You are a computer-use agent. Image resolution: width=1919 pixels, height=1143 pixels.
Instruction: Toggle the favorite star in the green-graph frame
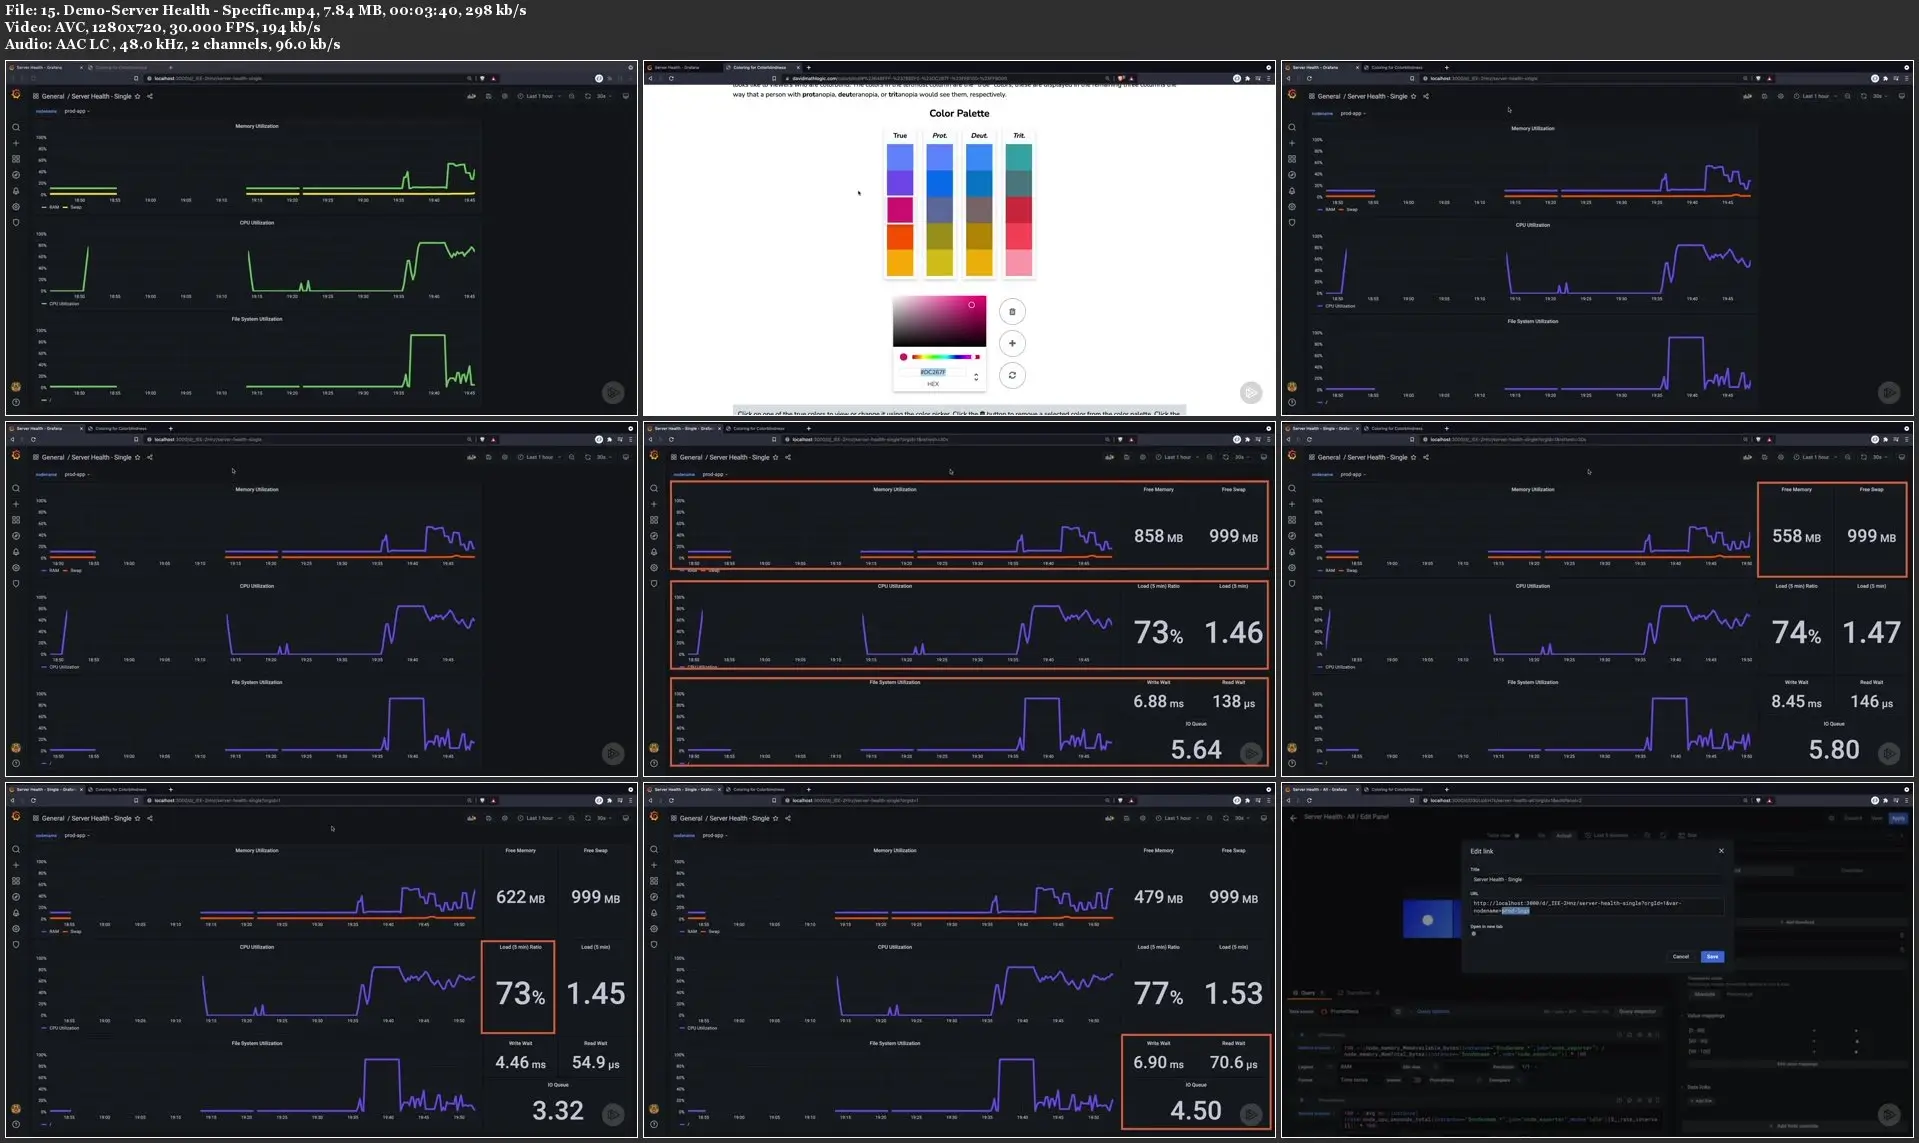138,96
